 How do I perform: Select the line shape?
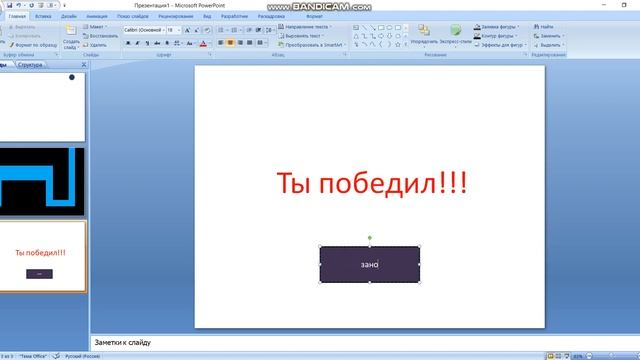tap(364, 28)
